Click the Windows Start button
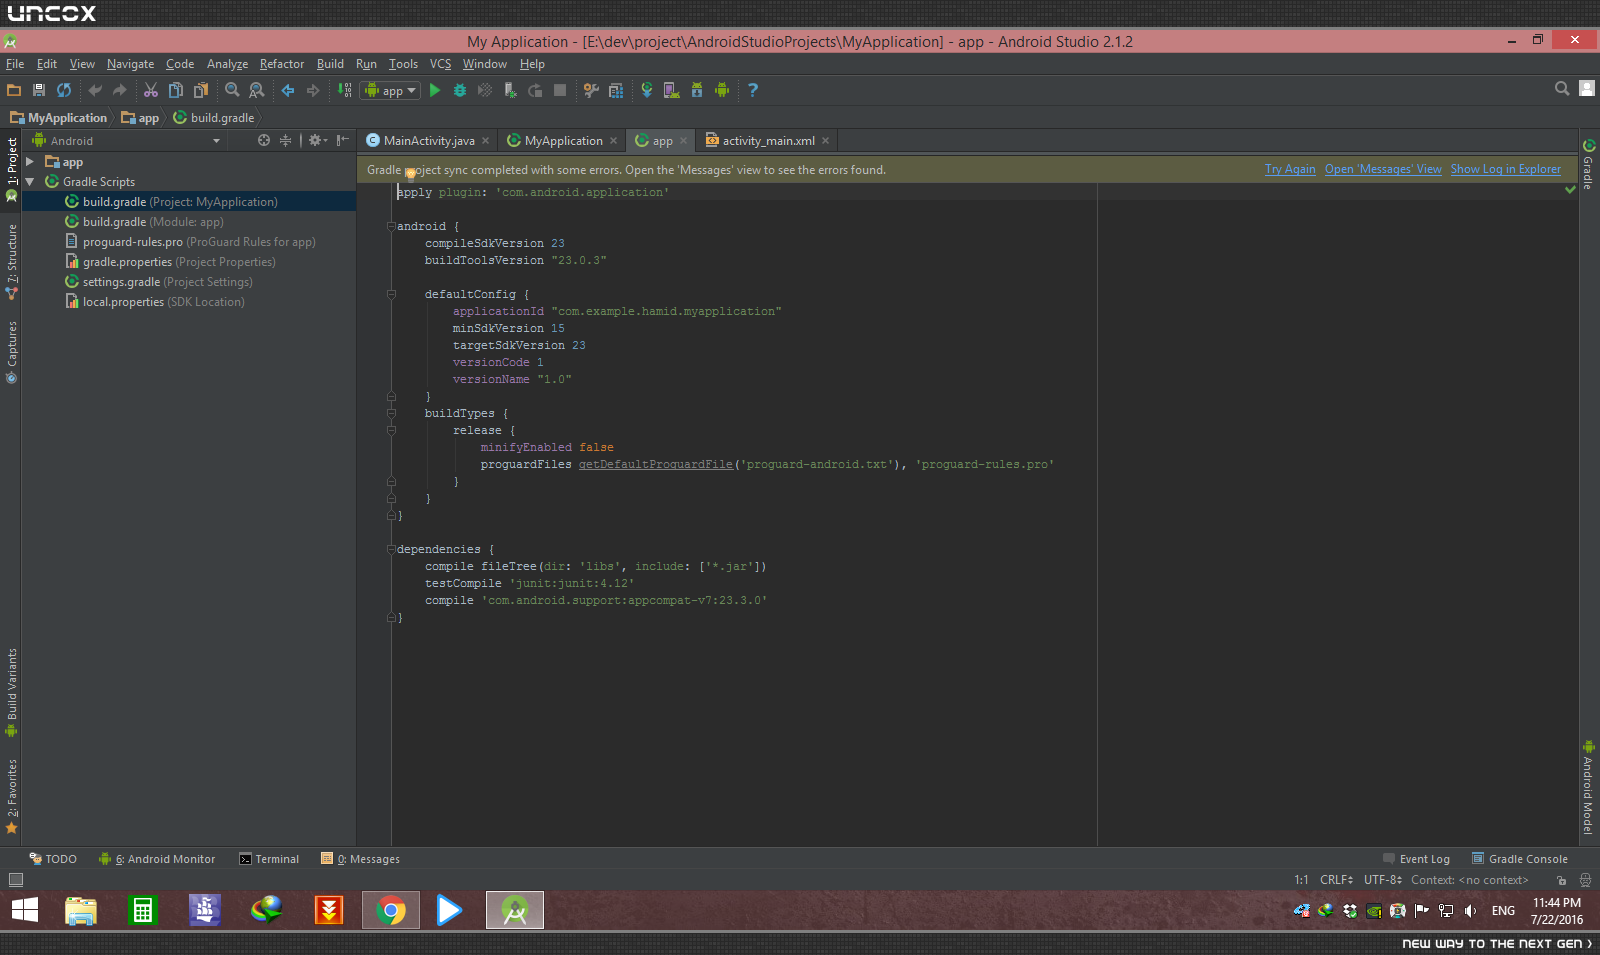 click(x=25, y=910)
